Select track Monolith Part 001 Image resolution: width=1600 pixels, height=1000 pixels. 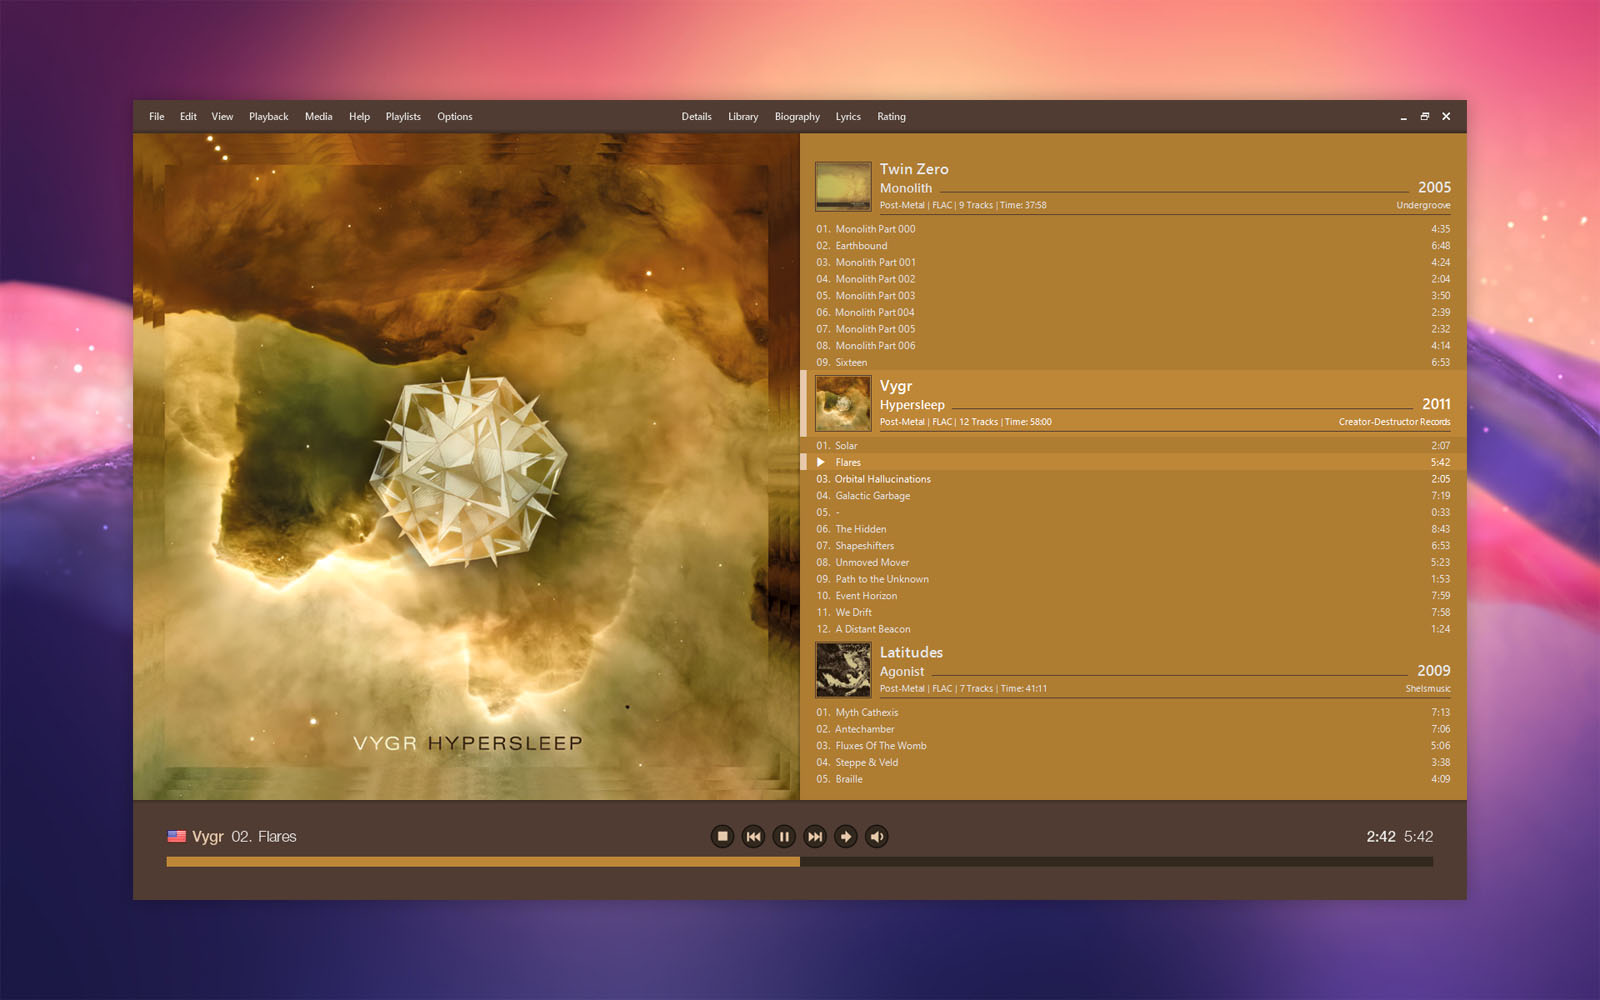click(x=1133, y=262)
